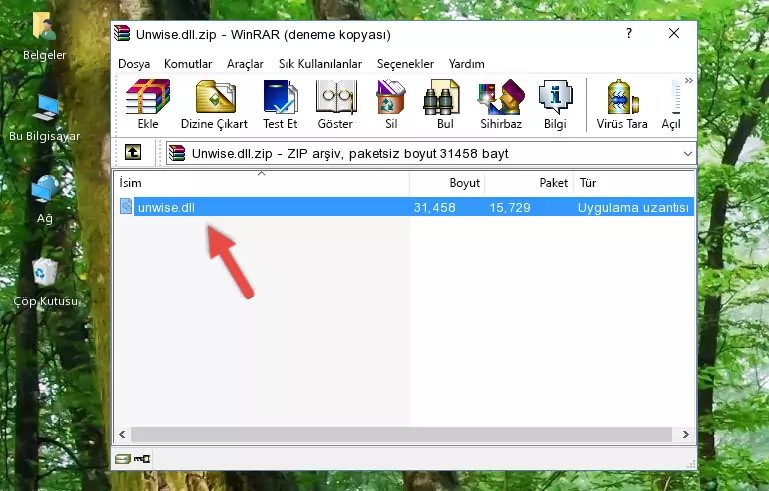Click the partially visible Açıl toolbar icon
The height and width of the screenshot is (491, 769).
[671, 104]
